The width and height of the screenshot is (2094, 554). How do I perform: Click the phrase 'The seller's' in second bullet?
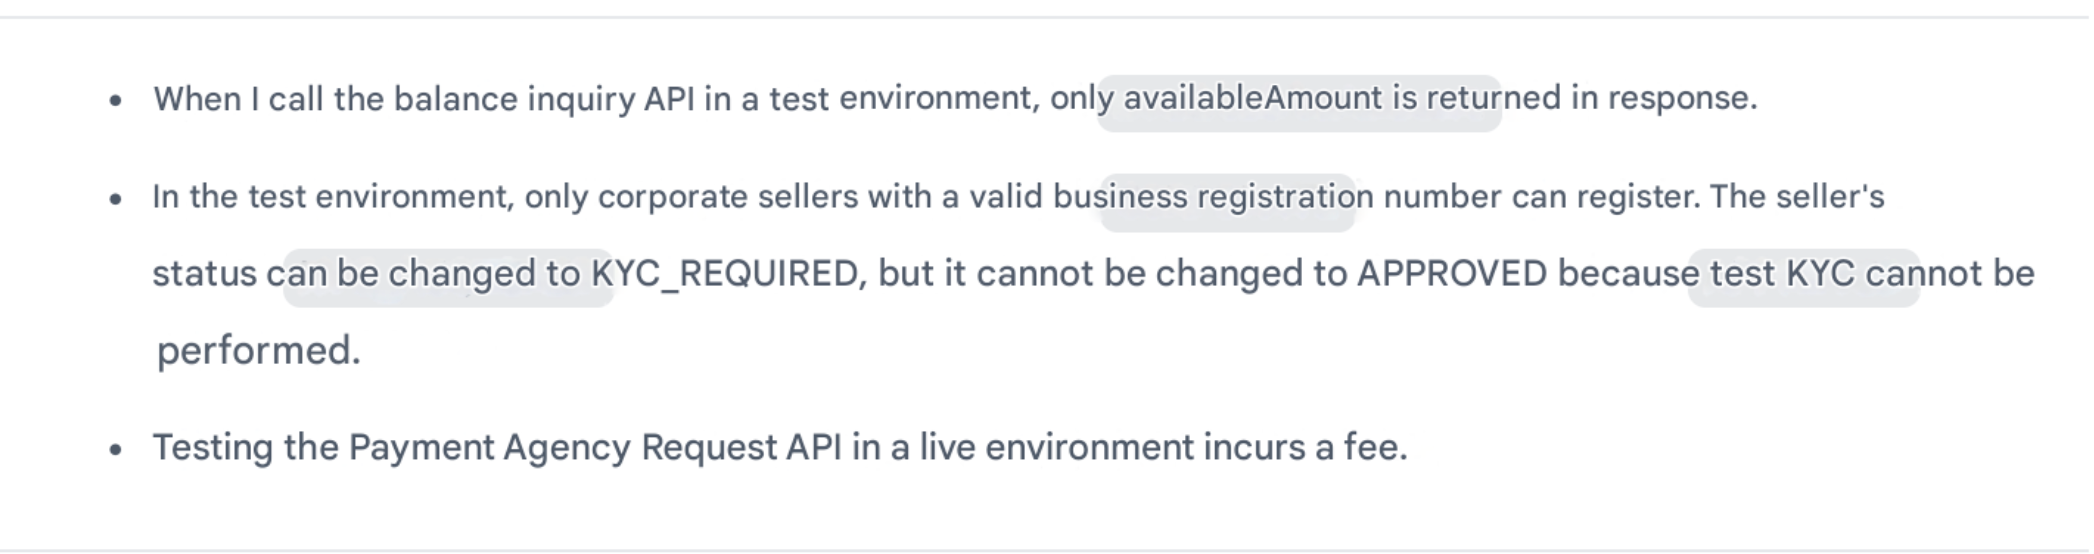pos(1797,196)
